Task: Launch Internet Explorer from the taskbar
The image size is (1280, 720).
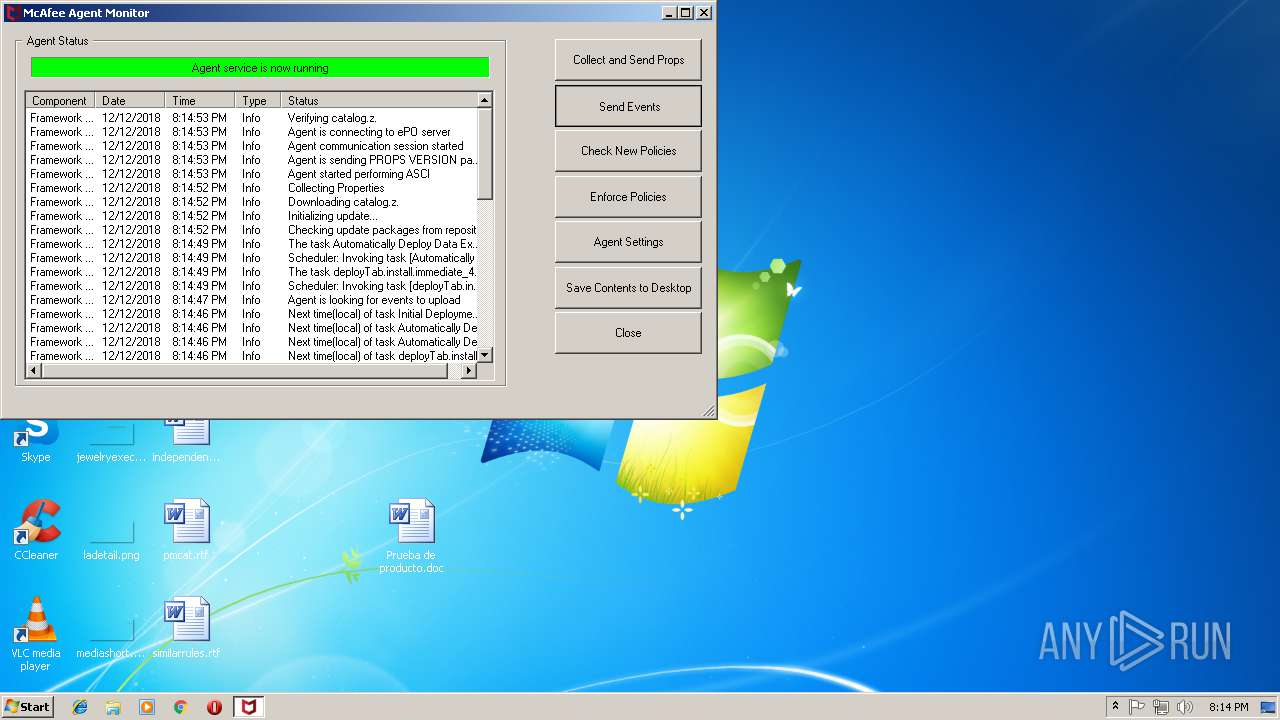Action: click(x=80, y=707)
